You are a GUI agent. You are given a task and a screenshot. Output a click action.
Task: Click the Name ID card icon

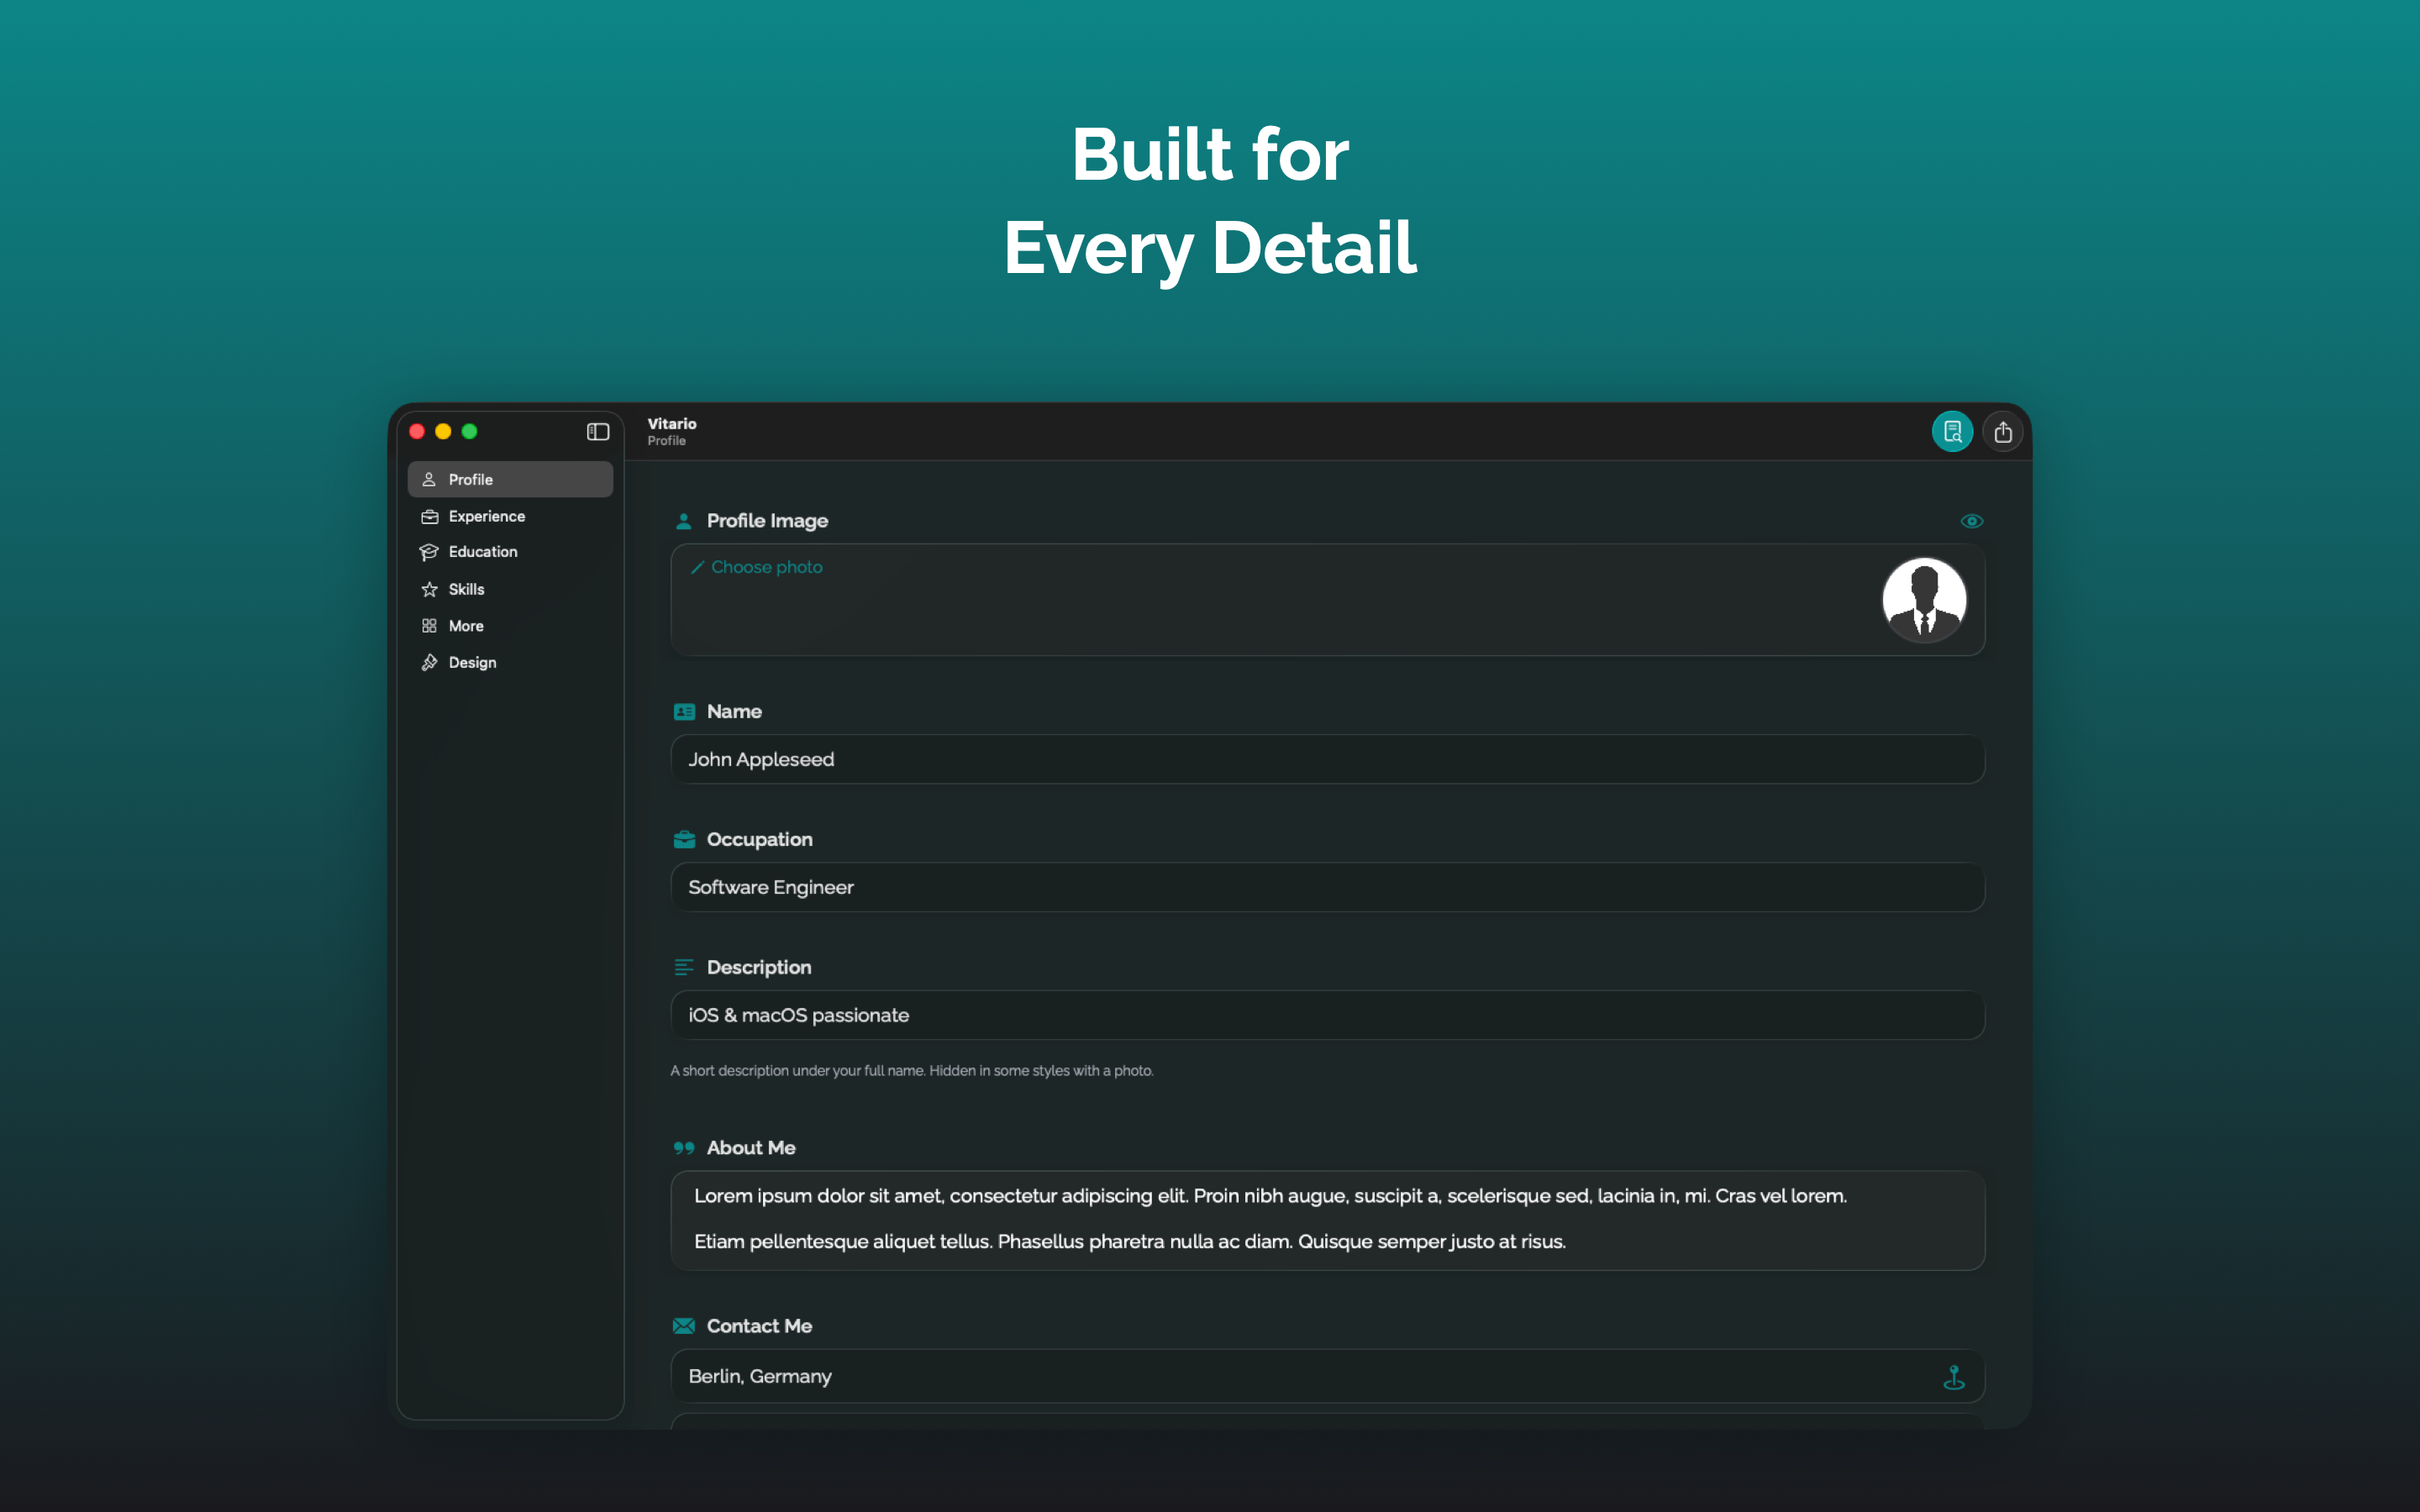pyautogui.click(x=684, y=712)
